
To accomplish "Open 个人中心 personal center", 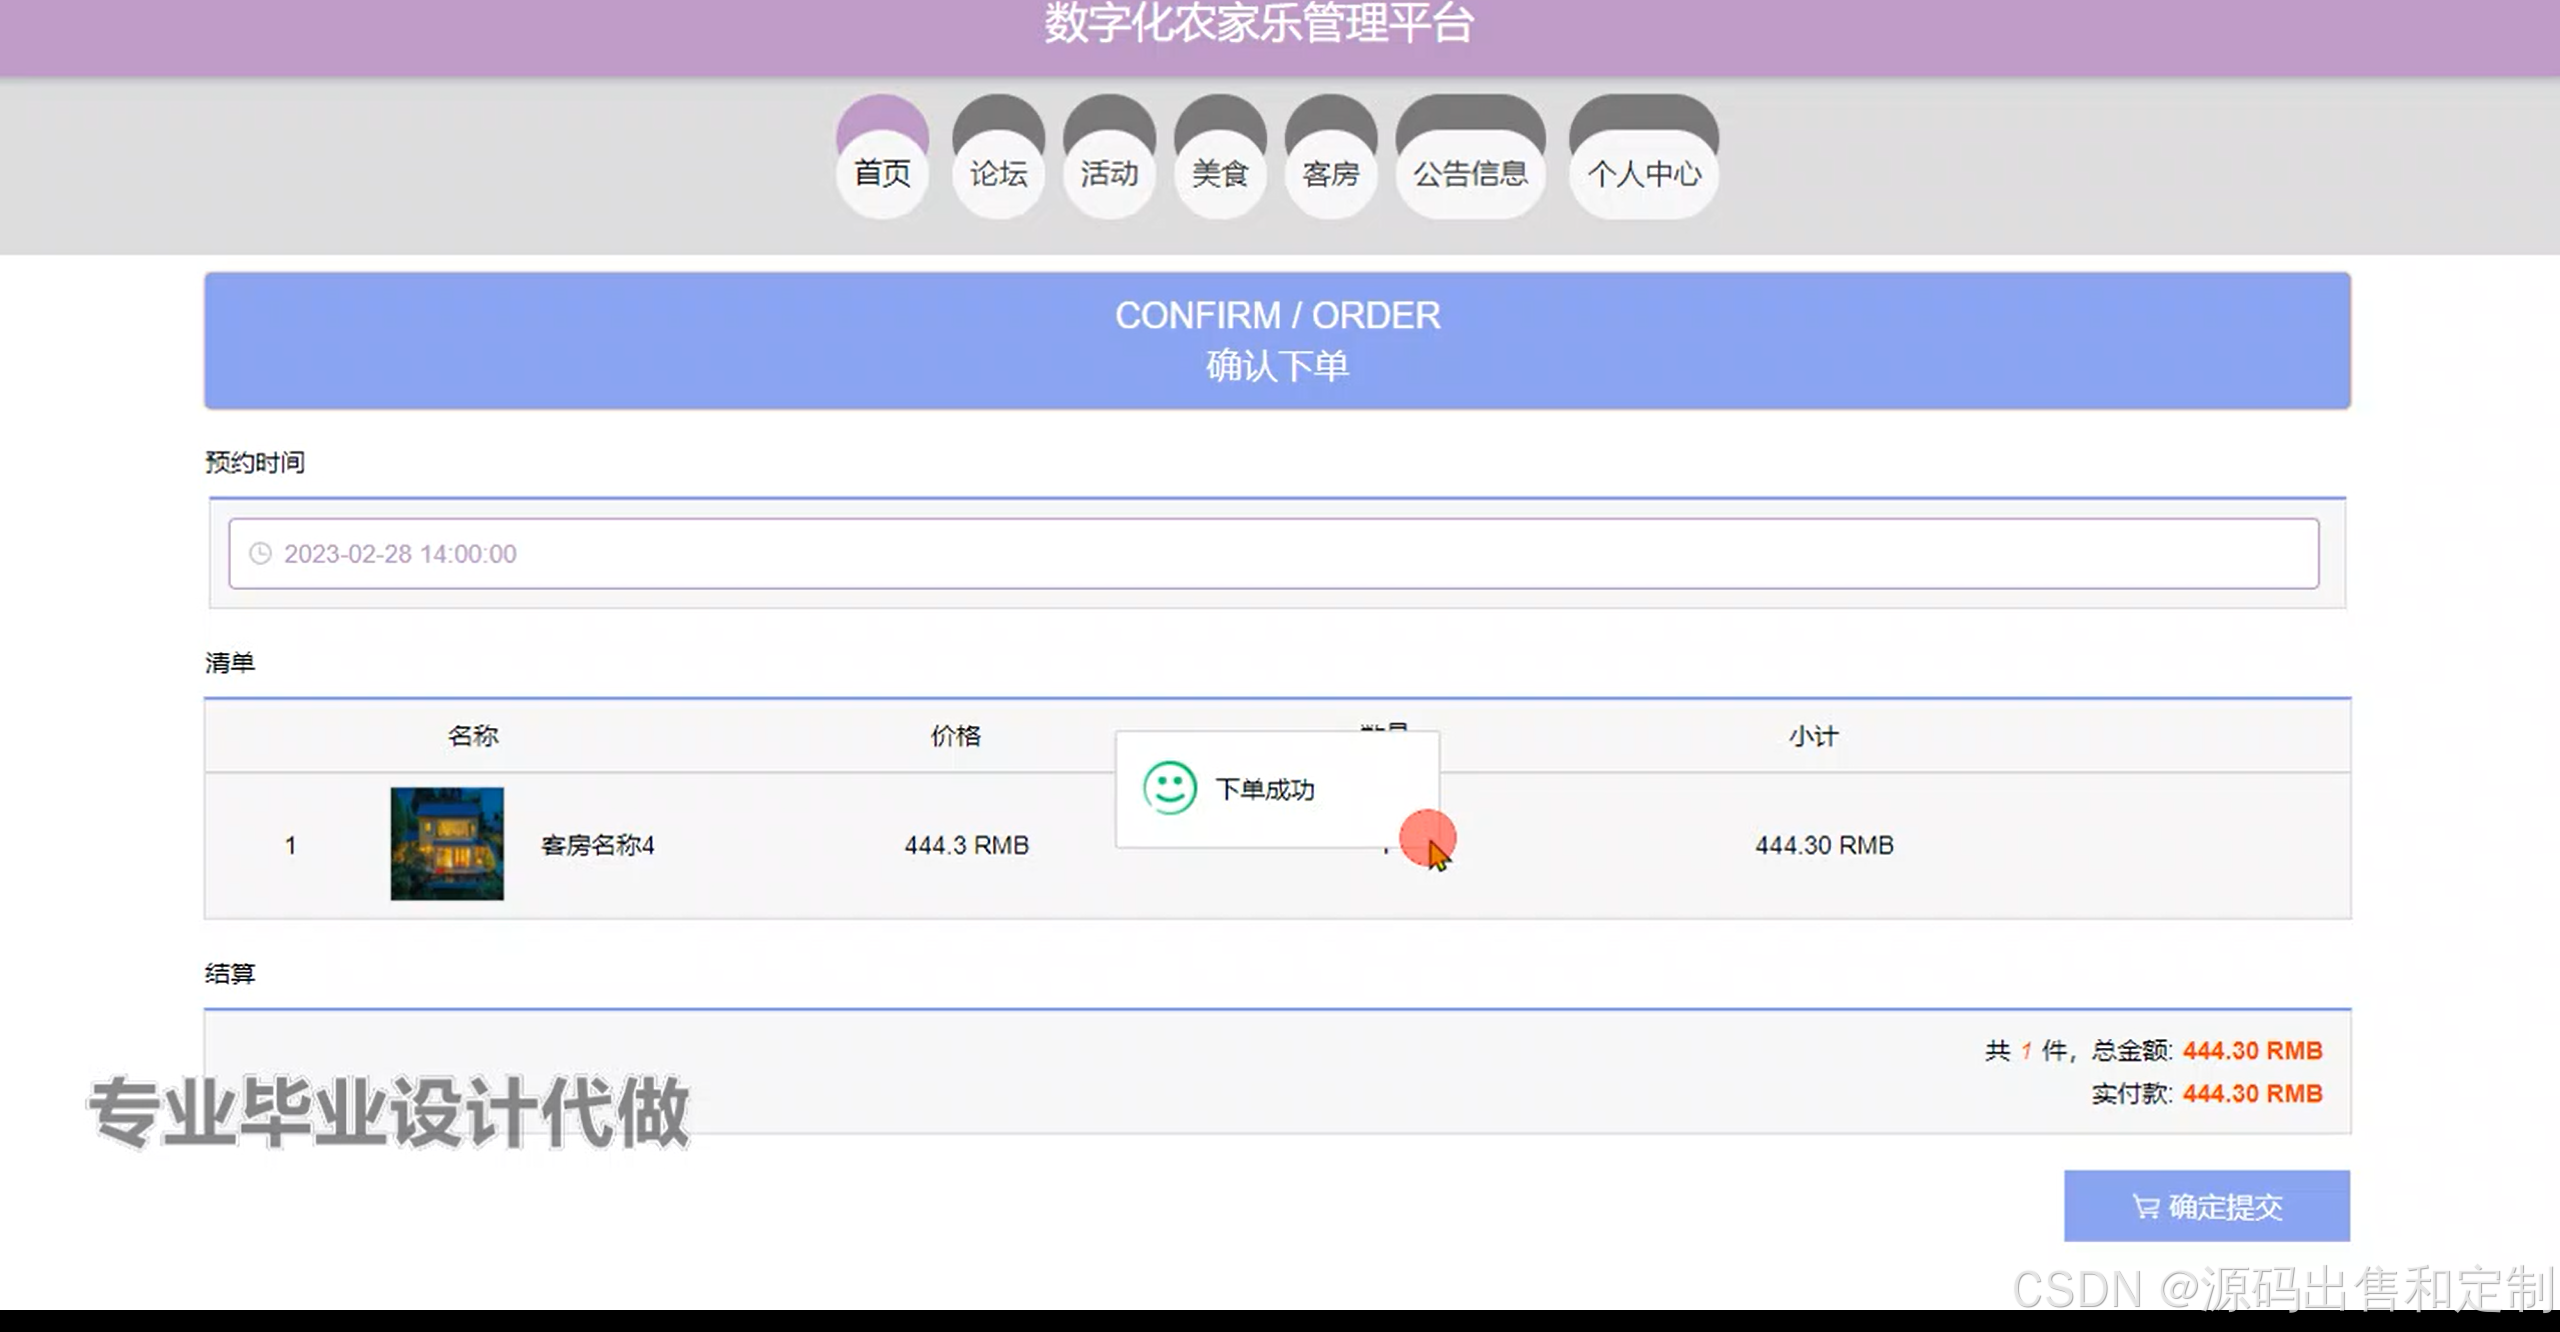I will click(1644, 173).
